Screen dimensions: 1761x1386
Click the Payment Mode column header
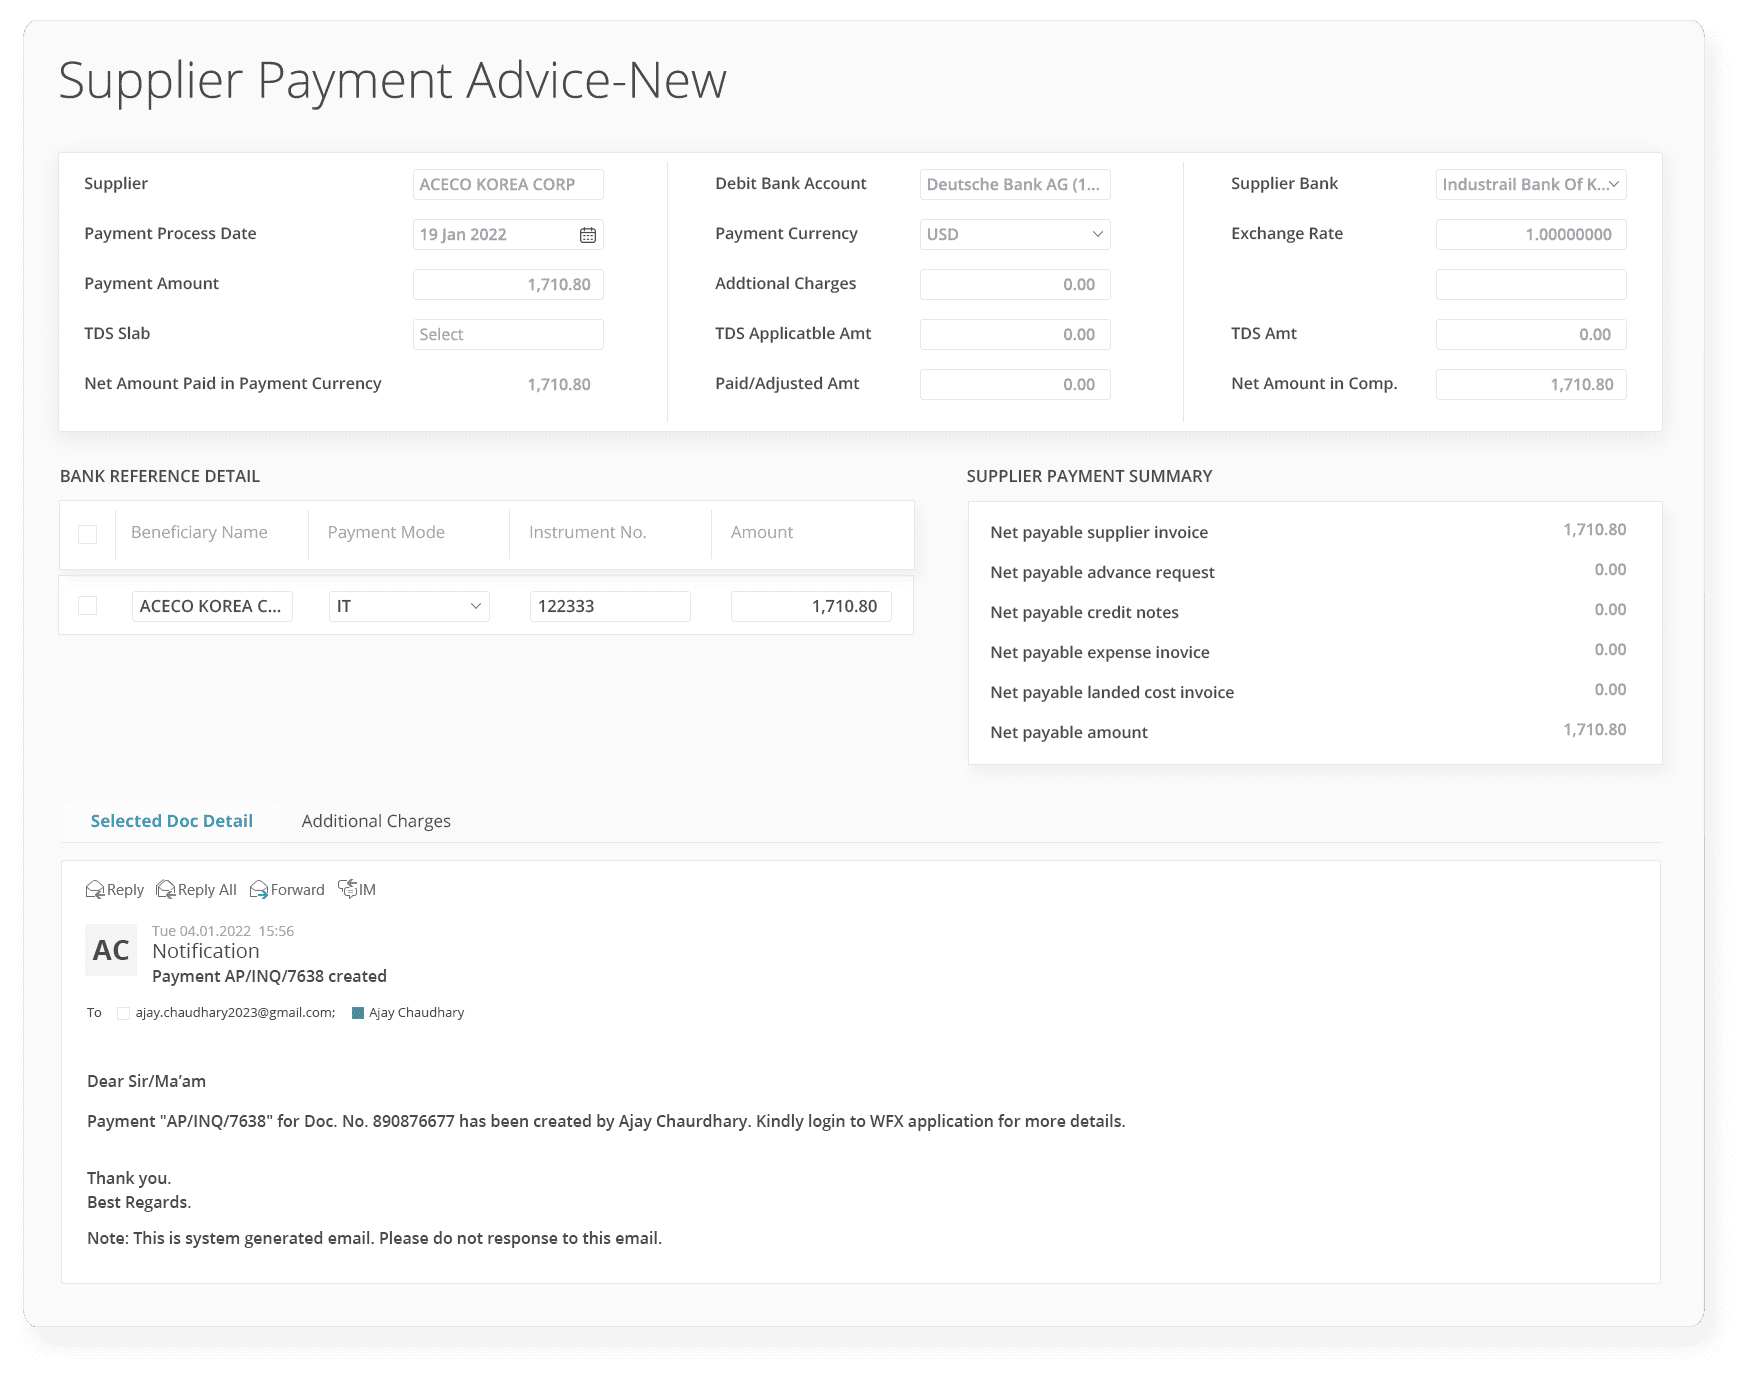[x=386, y=533]
